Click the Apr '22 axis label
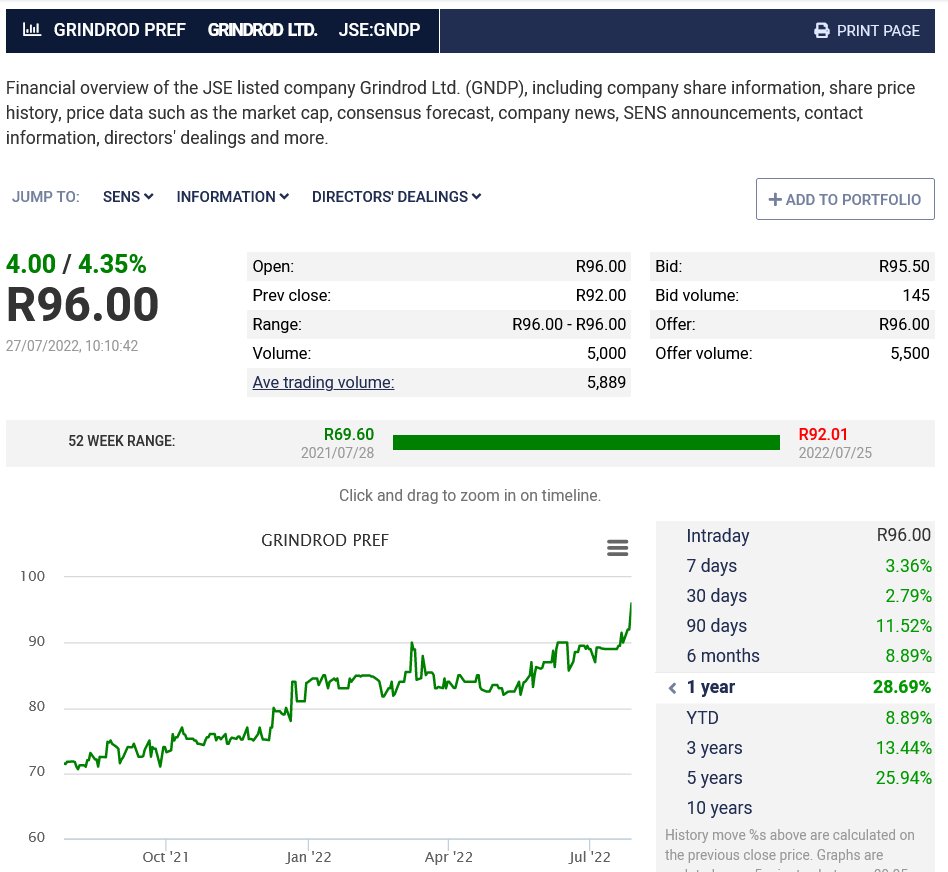The width and height of the screenshot is (948, 872). click(449, 857)
